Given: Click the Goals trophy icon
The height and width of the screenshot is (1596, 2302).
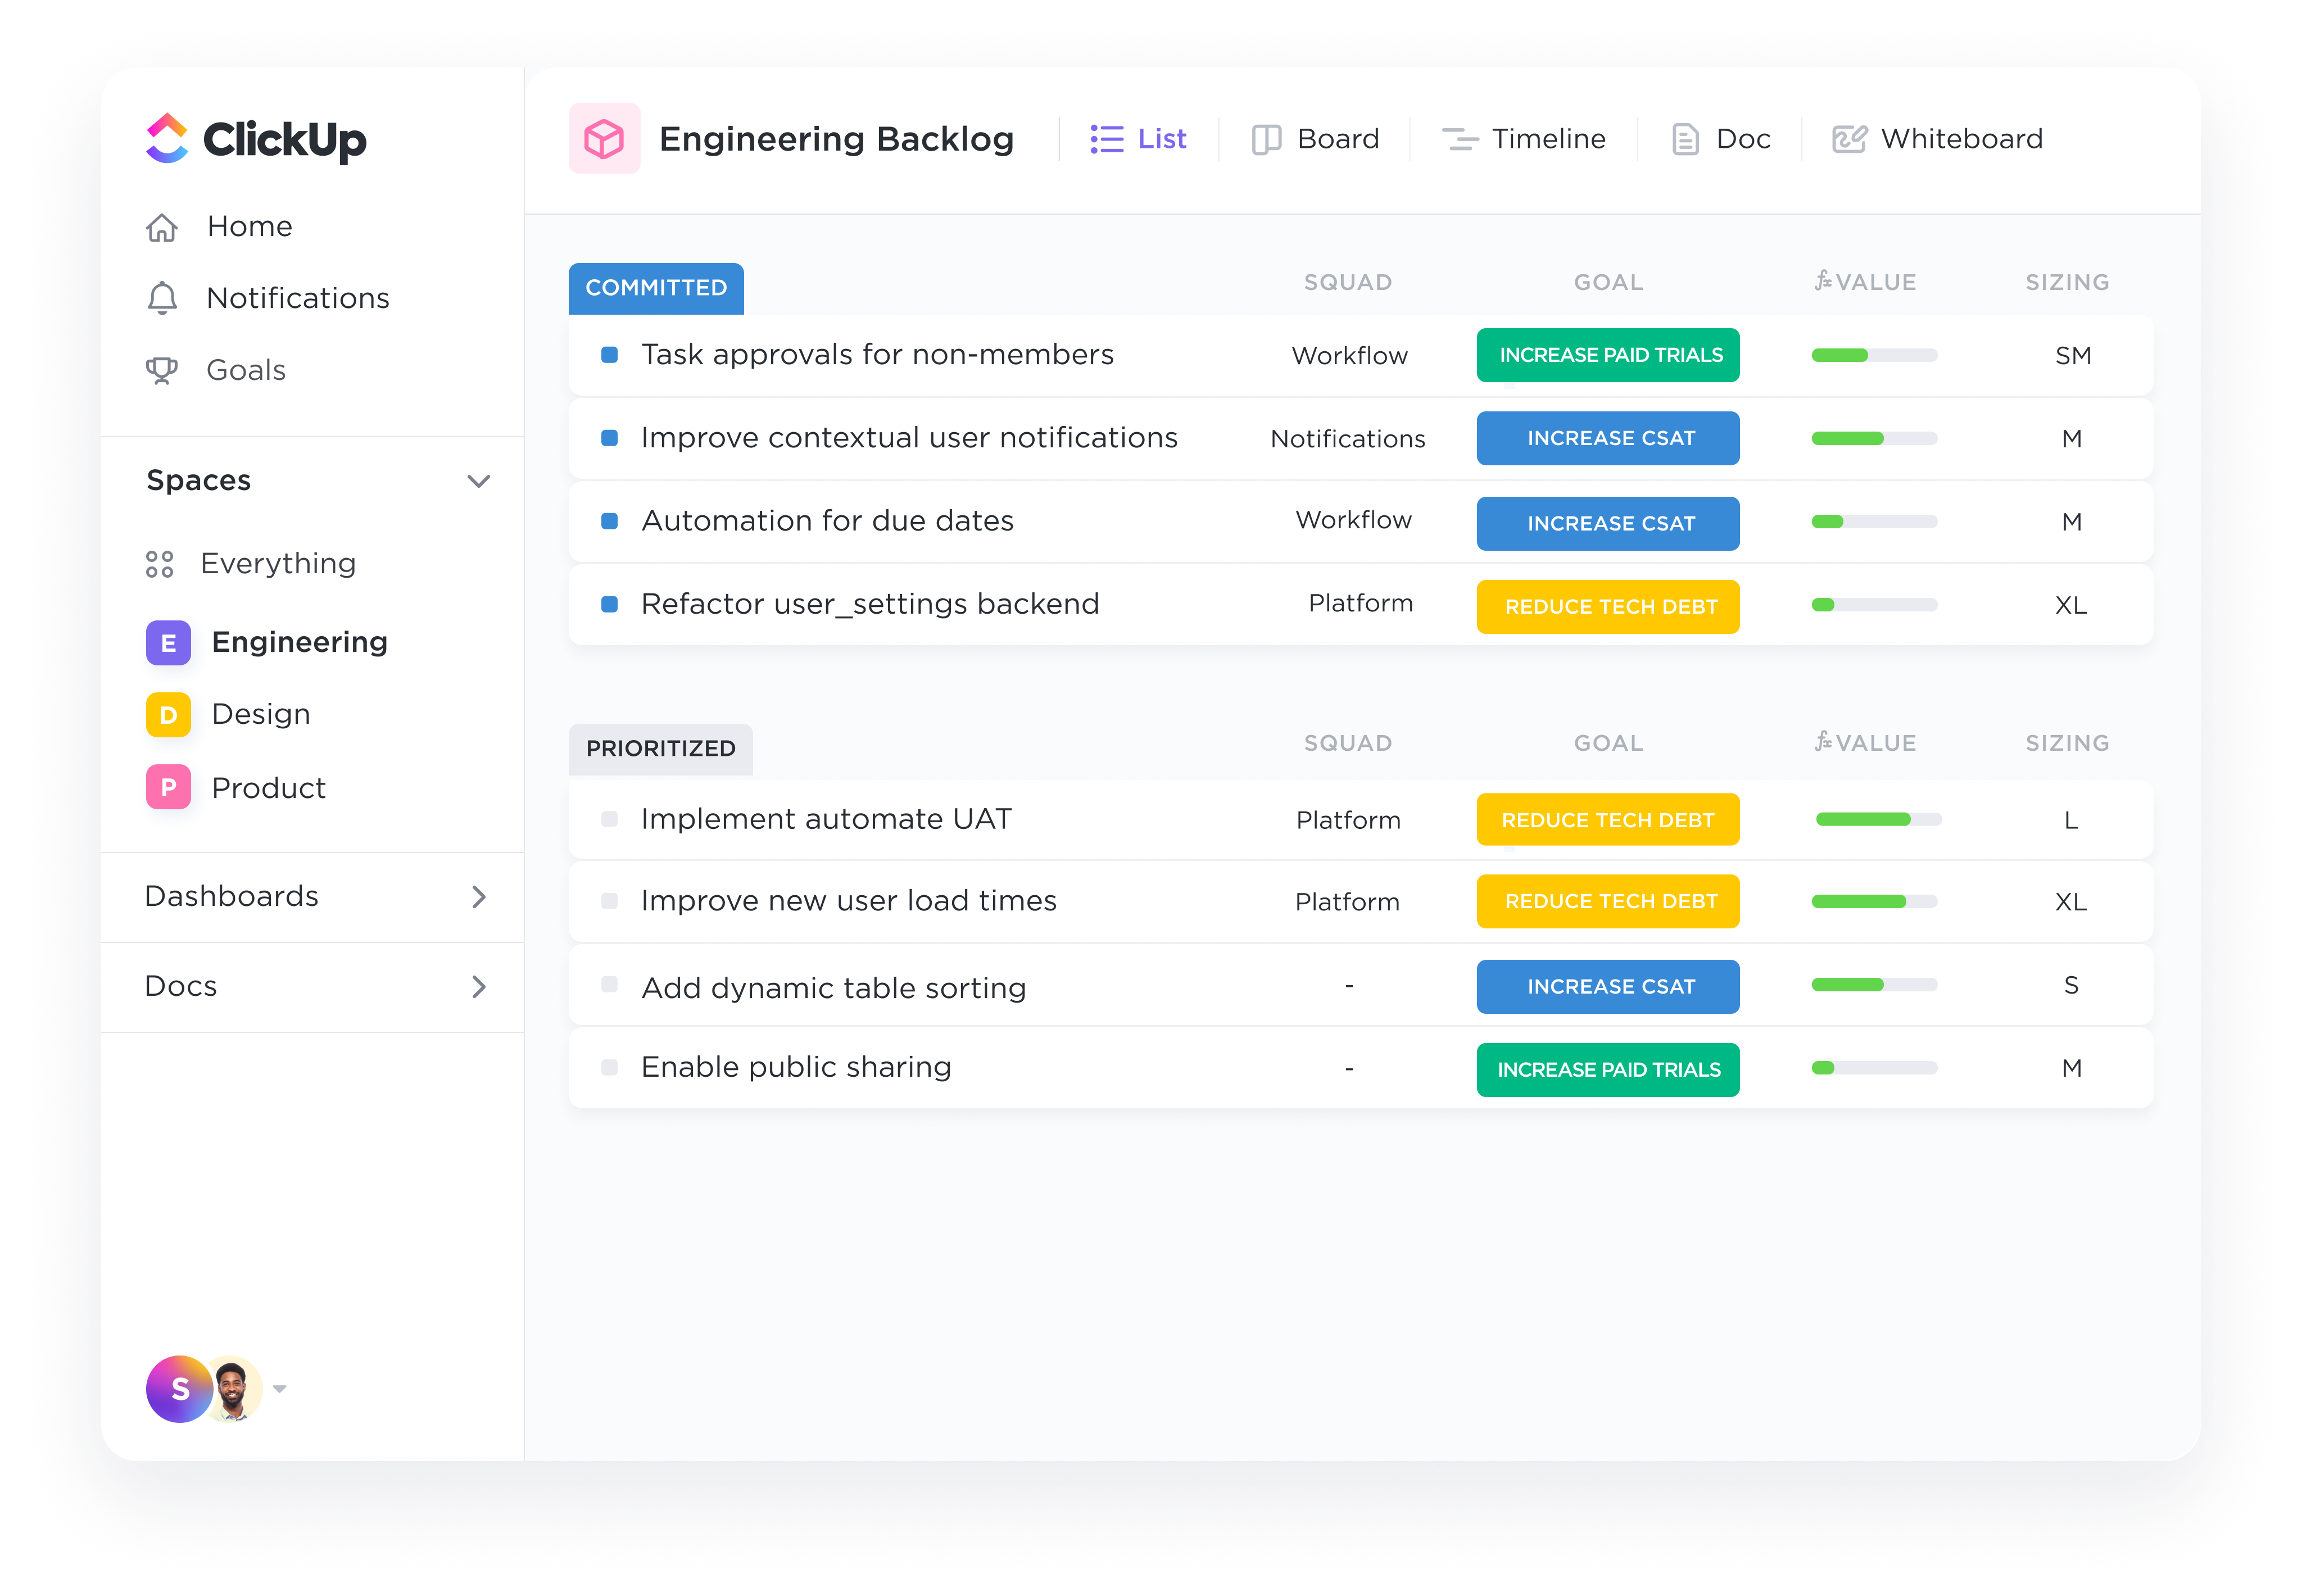Looking at the screenshot, I should coord(162,371).
